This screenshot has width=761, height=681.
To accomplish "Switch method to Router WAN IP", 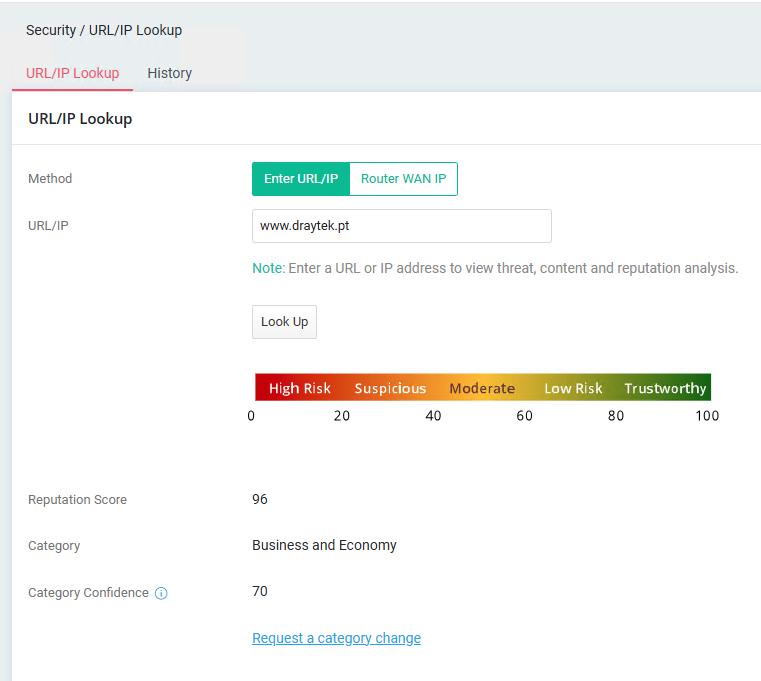I will coord(403,179).
